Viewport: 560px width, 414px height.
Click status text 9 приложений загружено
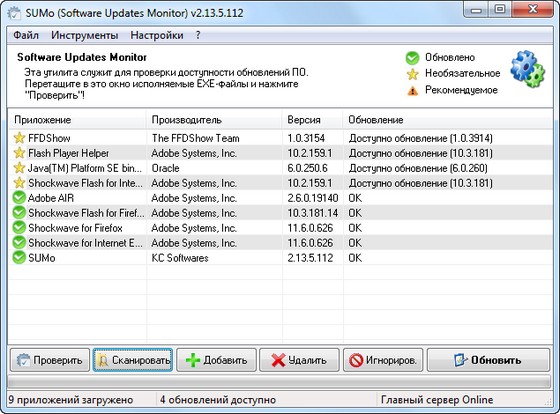[x=70, y=400]
